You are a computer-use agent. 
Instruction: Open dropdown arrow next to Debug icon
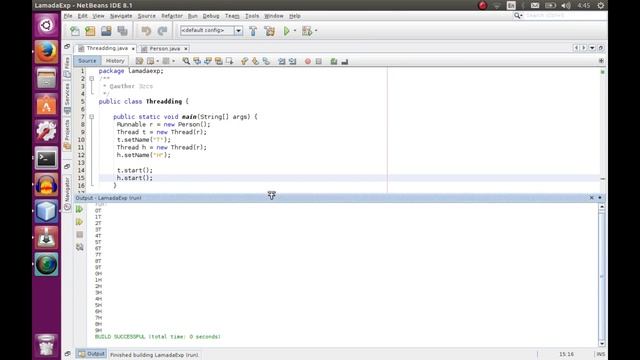[316, 31]
